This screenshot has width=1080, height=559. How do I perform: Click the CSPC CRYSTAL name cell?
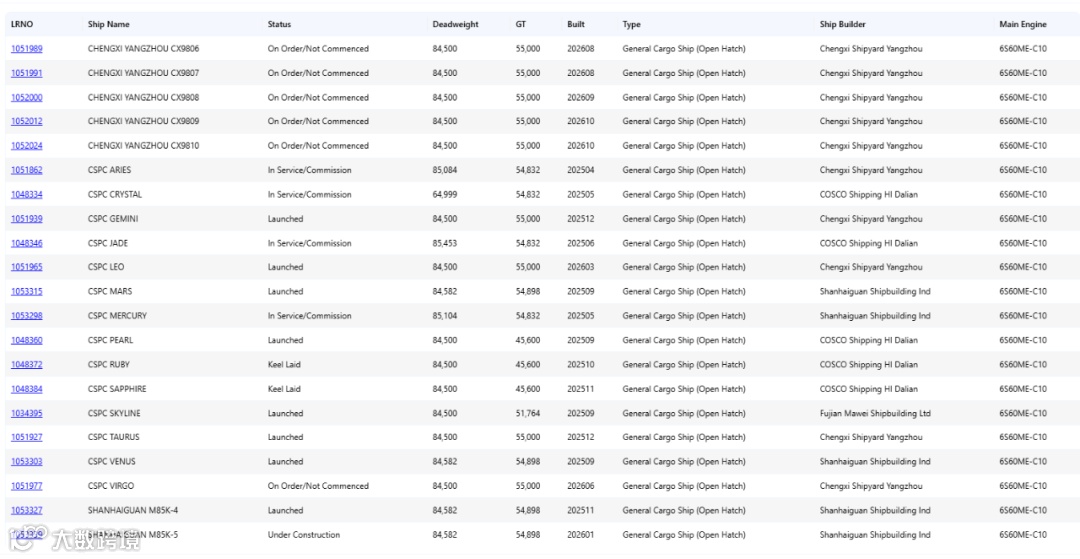(115, 195)
